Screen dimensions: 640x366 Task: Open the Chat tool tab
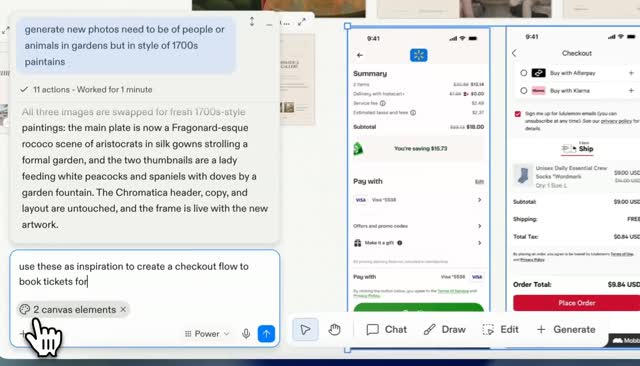[x=387, y=329]
